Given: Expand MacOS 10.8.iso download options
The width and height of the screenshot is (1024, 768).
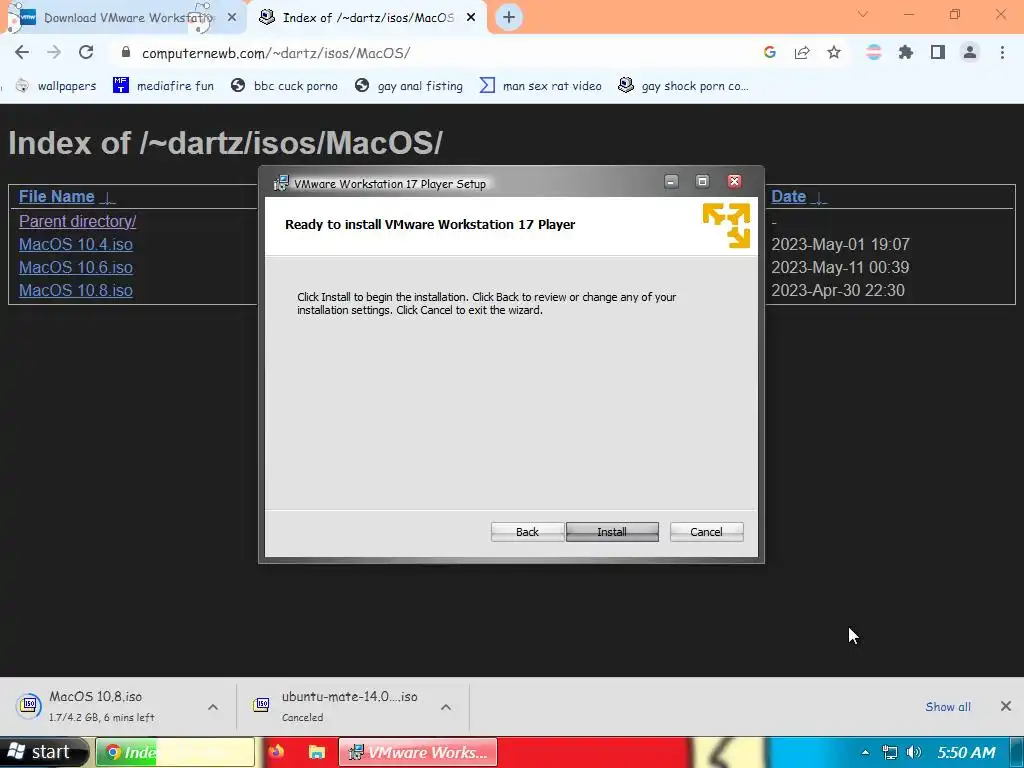Looking at the screenshot, I should point(213,707).
